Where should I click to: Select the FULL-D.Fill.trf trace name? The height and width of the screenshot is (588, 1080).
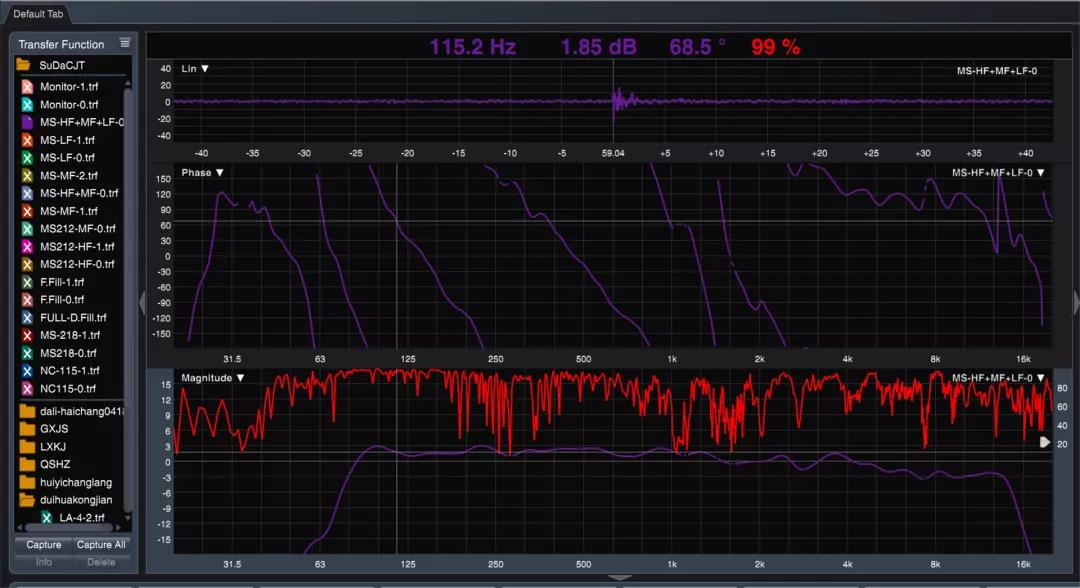pyautogui.click(x=73, y=317)
